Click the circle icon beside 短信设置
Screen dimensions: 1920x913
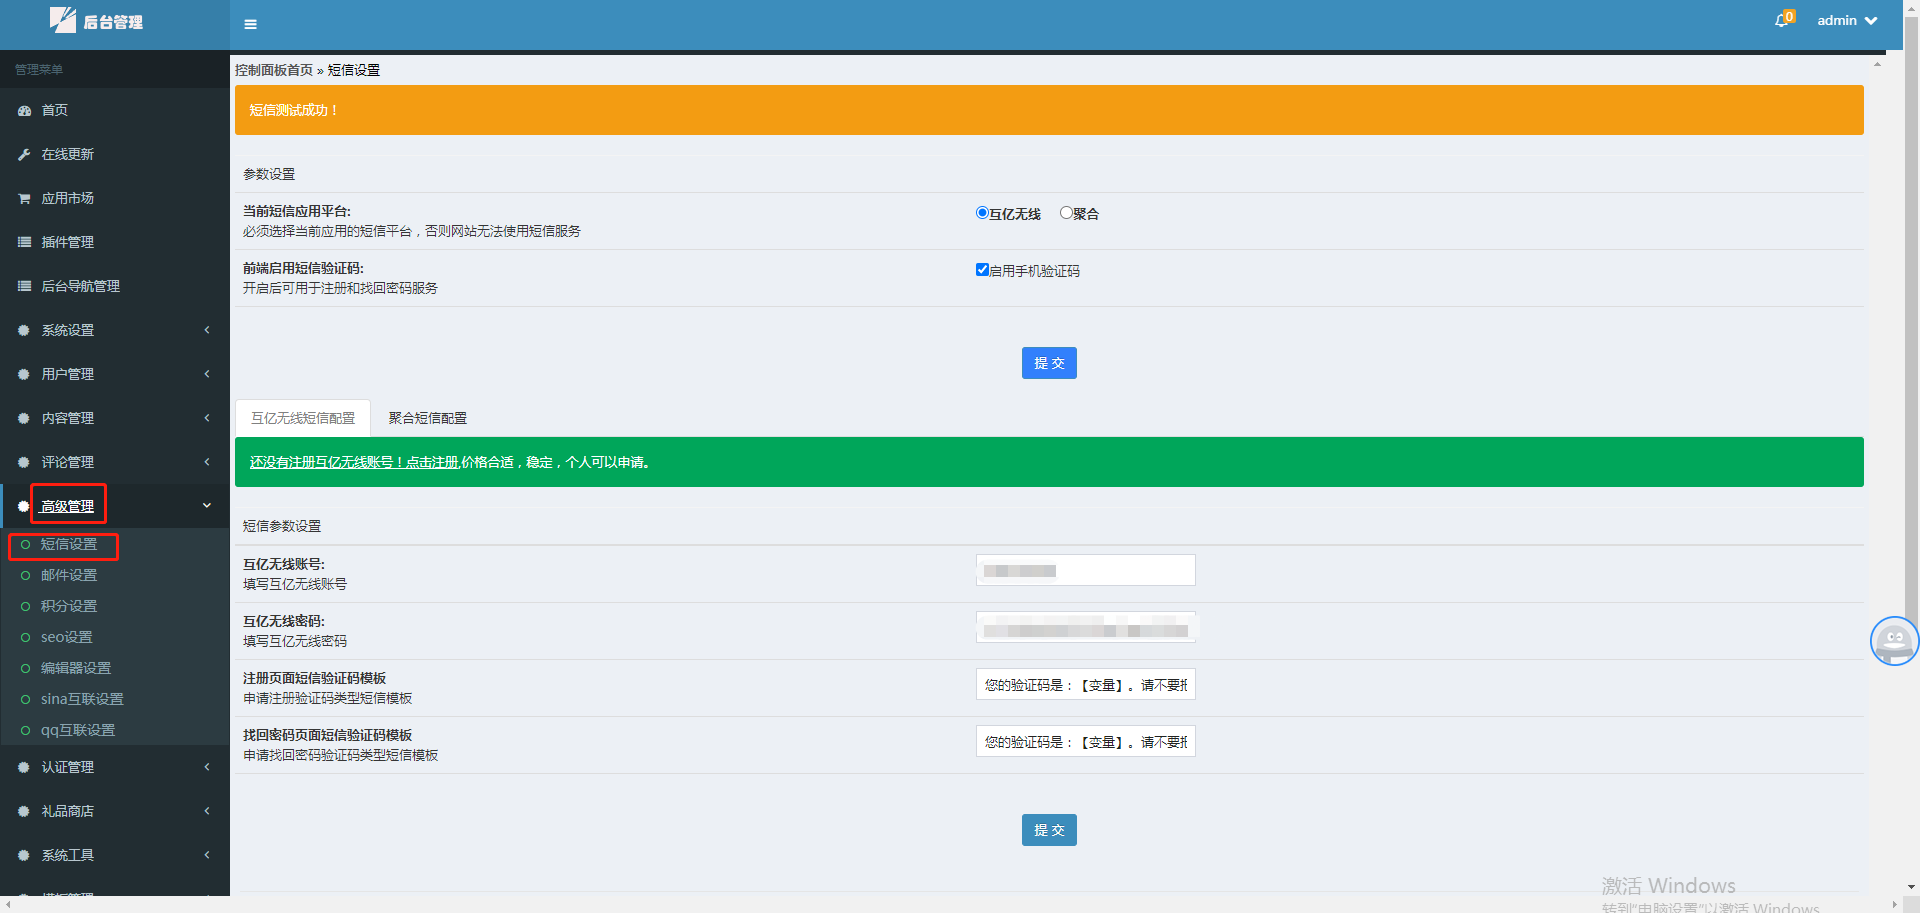click(26, 545)
